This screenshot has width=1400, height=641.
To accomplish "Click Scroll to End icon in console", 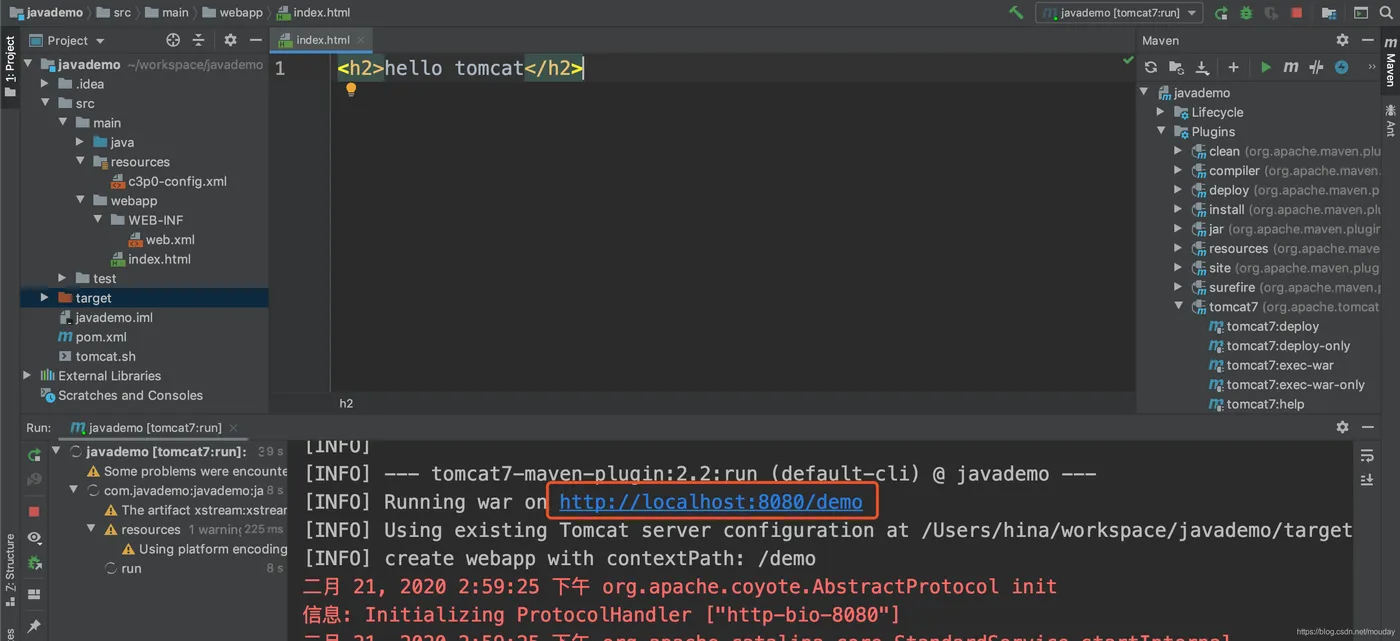I will pyautogui.click(x=1367, y=481).
